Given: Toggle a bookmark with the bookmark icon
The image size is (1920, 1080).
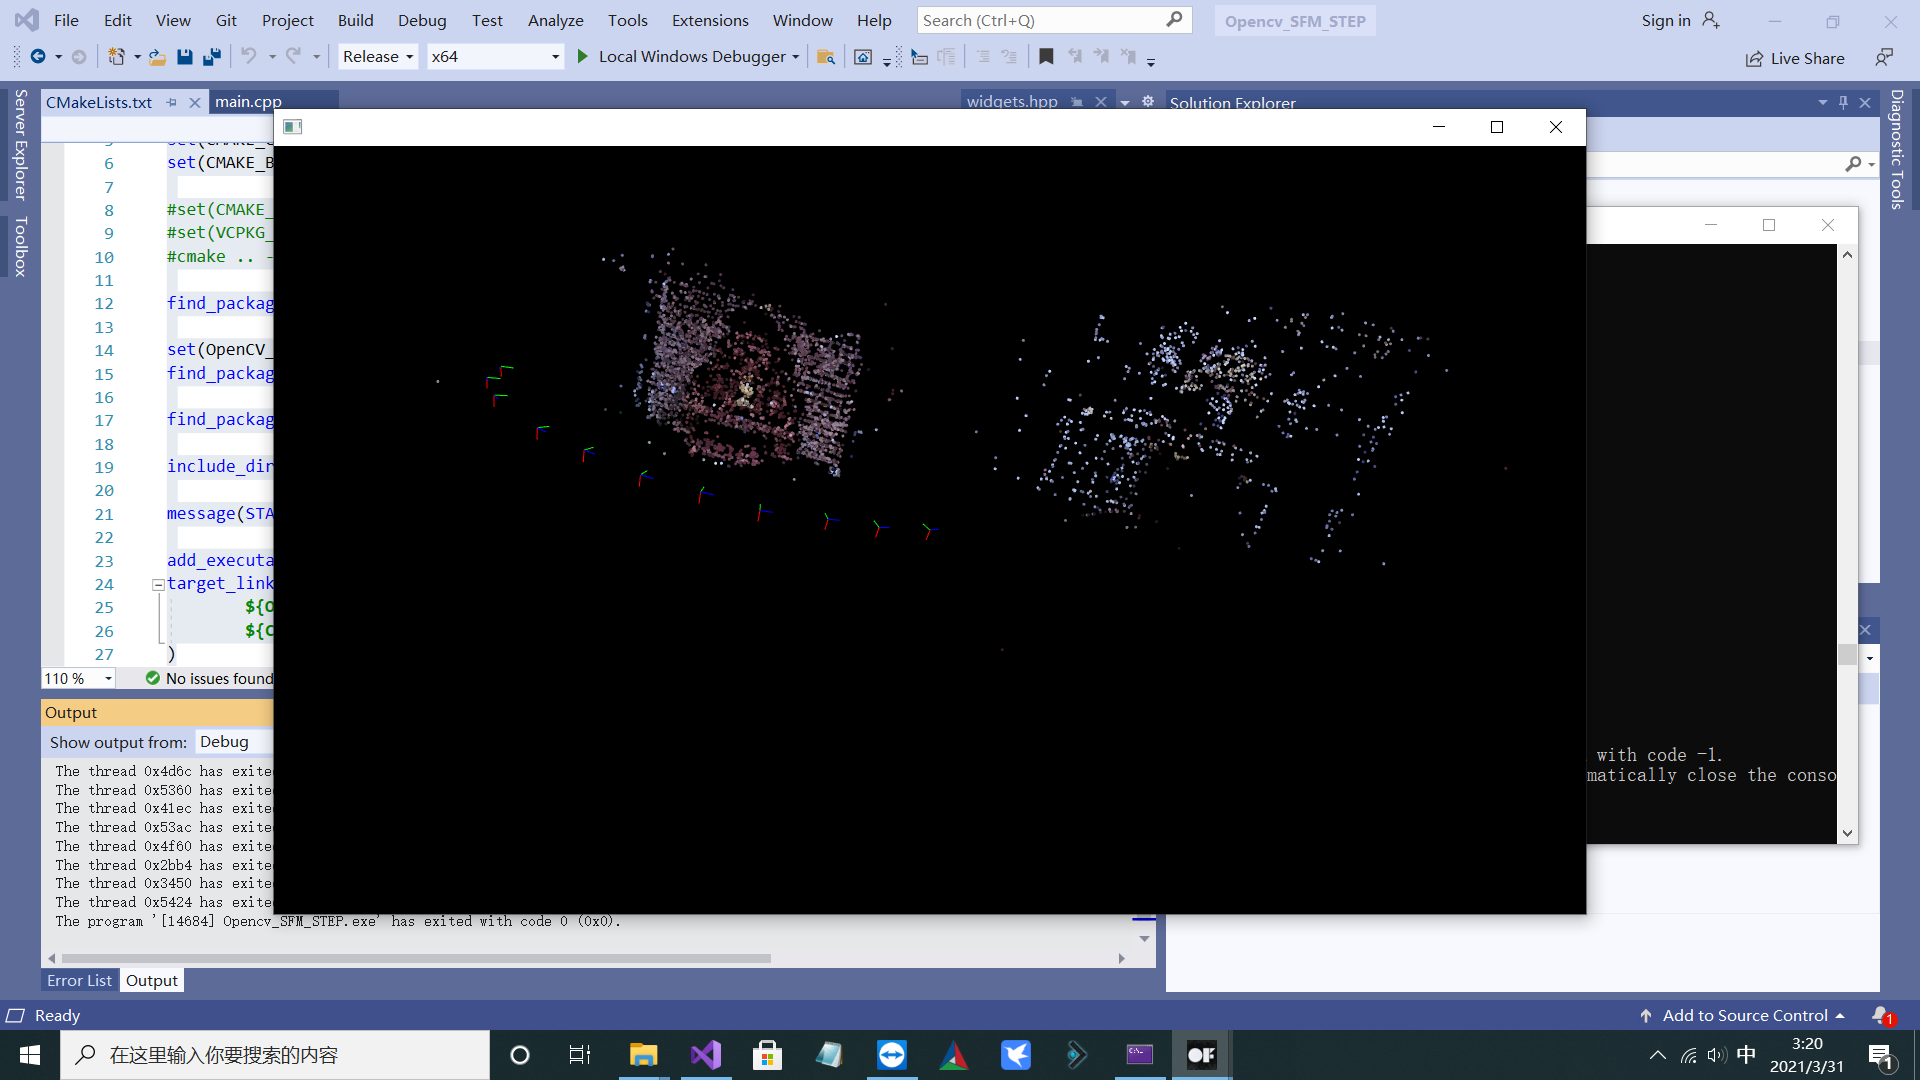Looking at the screenshot, I should pos(1047,57).
